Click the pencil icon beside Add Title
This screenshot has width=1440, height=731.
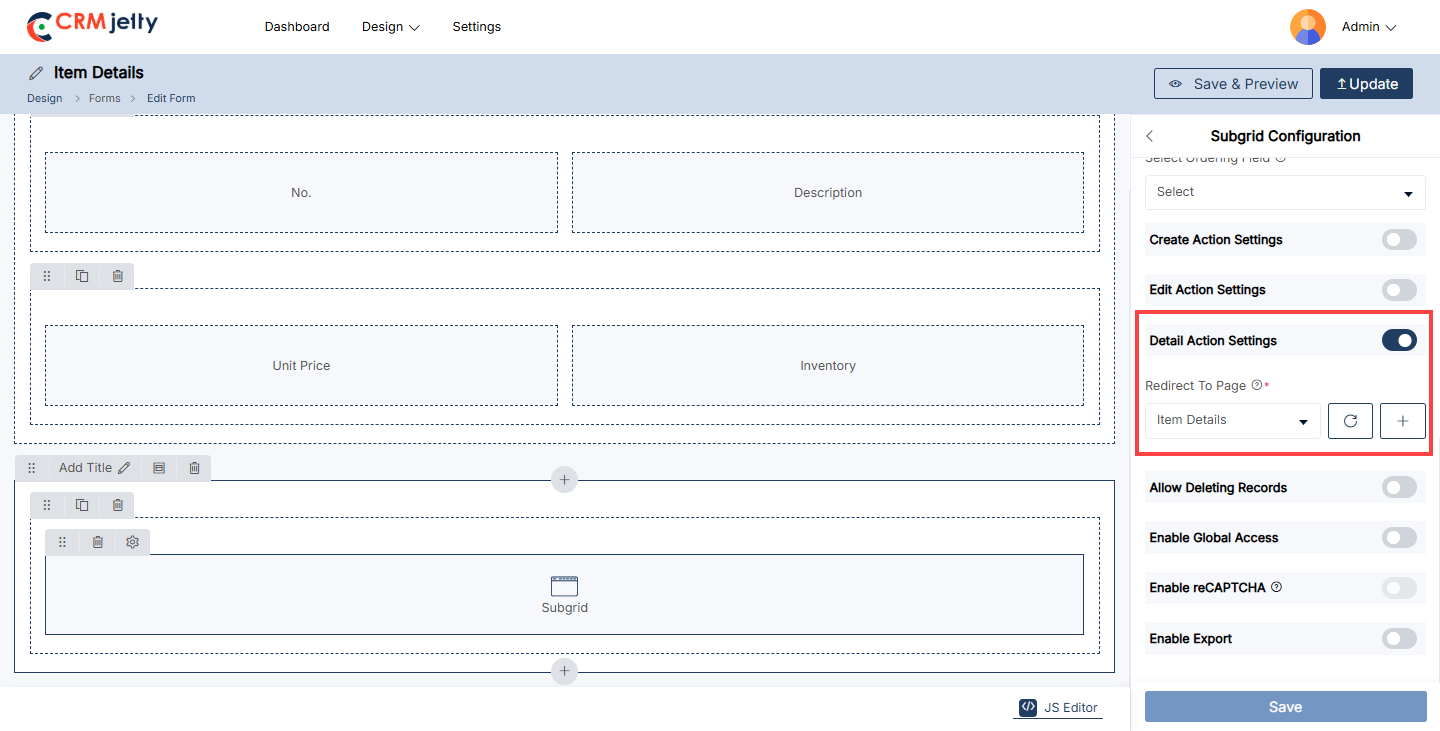124,468
